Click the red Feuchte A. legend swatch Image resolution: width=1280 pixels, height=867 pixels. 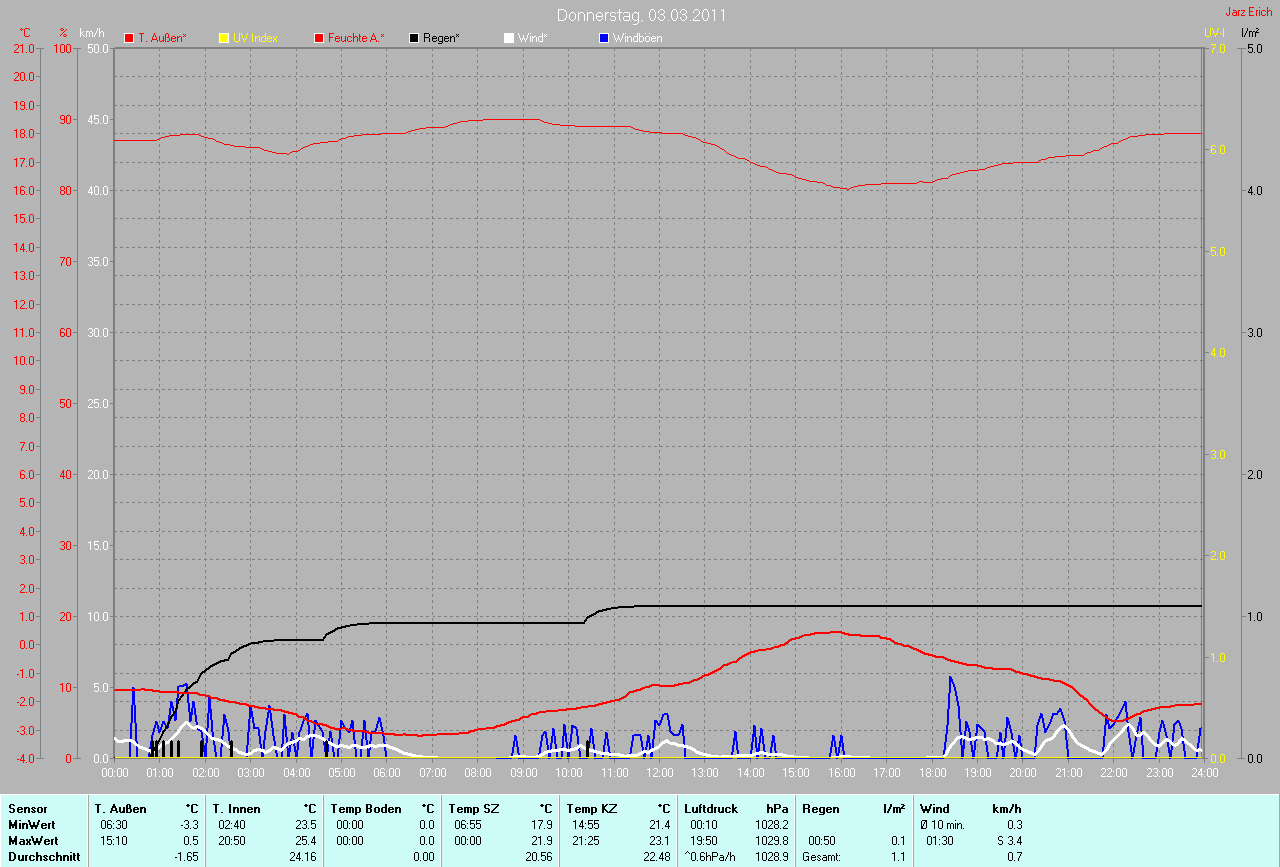(319, 38)
